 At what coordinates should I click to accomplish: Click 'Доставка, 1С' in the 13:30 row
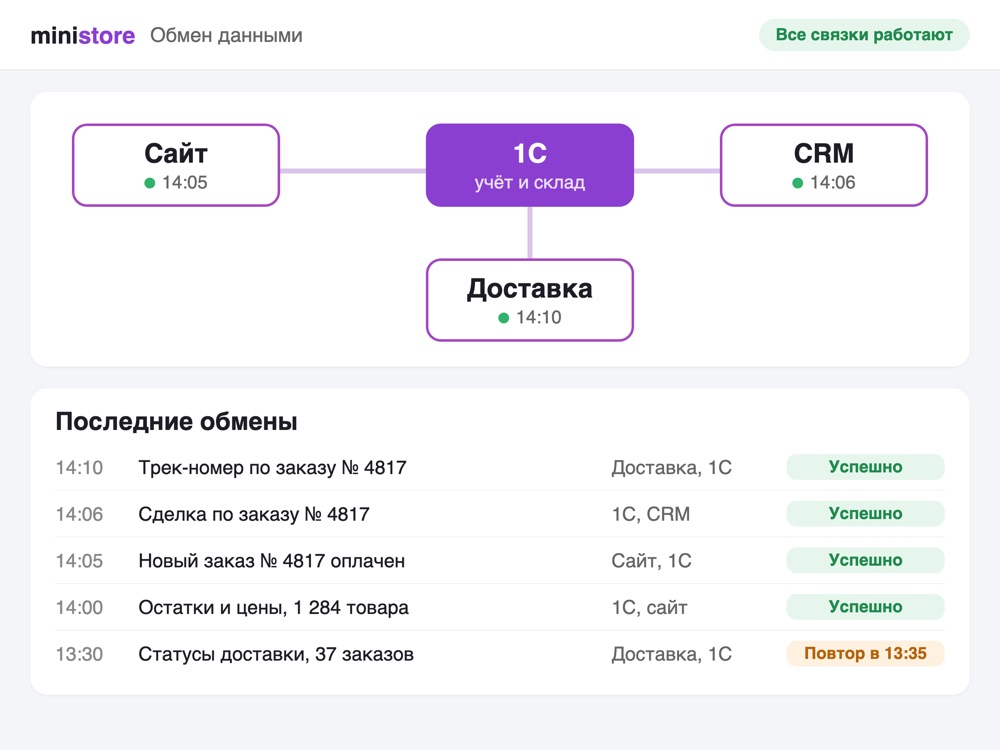pos(672,654)
